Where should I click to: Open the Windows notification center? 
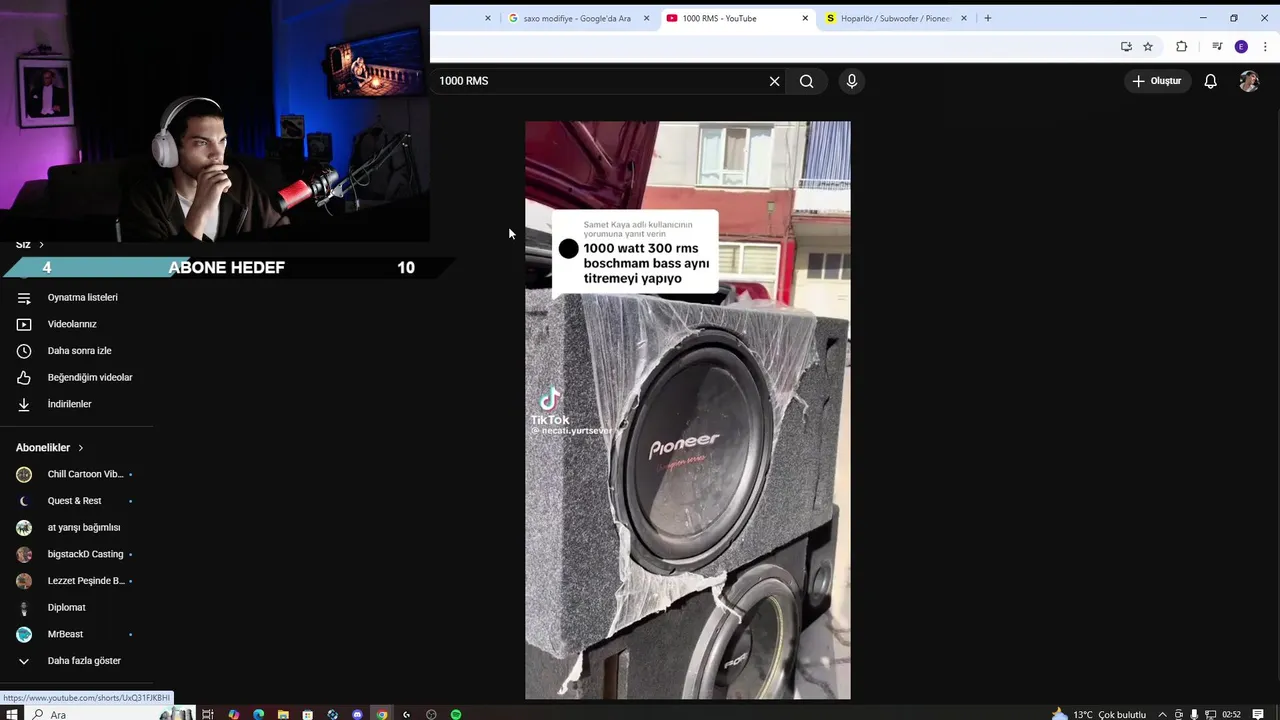[1258, 714]
